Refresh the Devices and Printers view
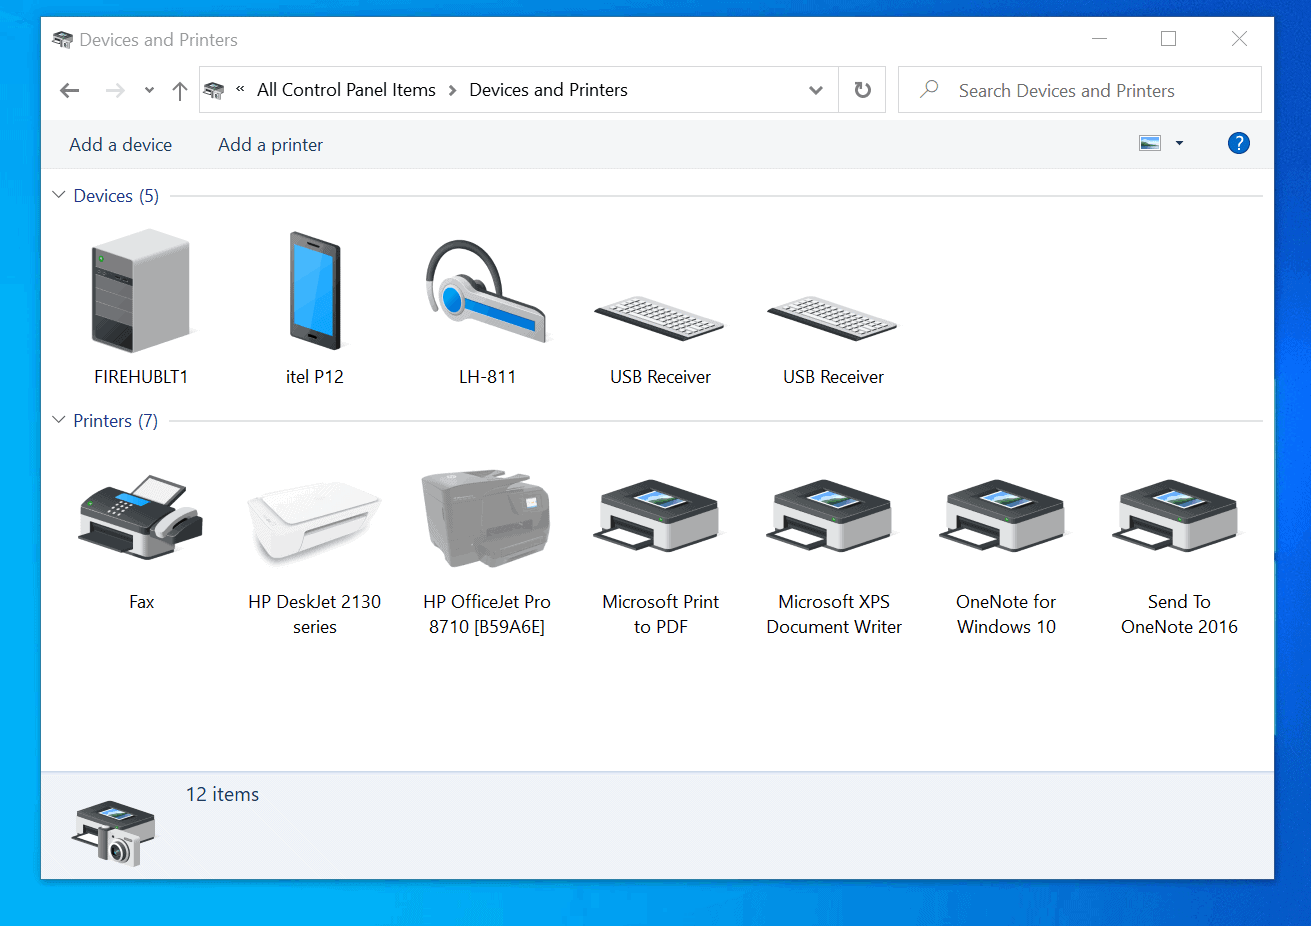This screenshot has height=926, width=1311. pyautogui.click(x=862, y=90)
